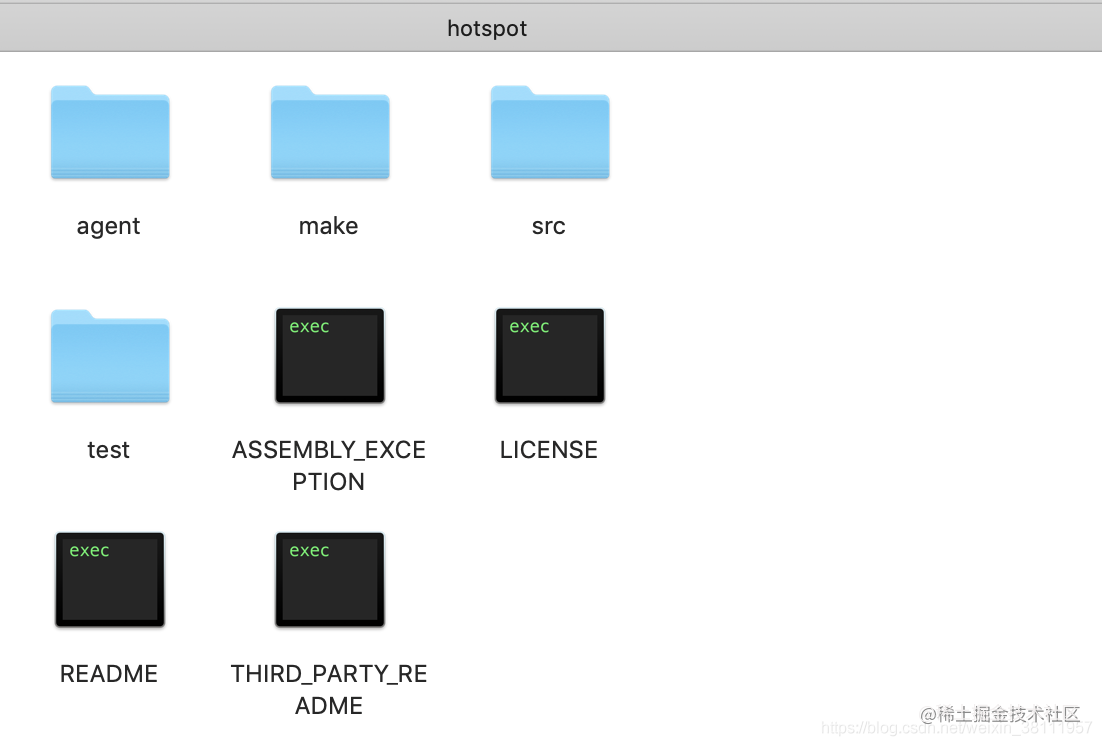Click the 'ASSEMBLY_EXCEPTION' file name label
Screen dimensions: 1102x746
pos(329,465)
